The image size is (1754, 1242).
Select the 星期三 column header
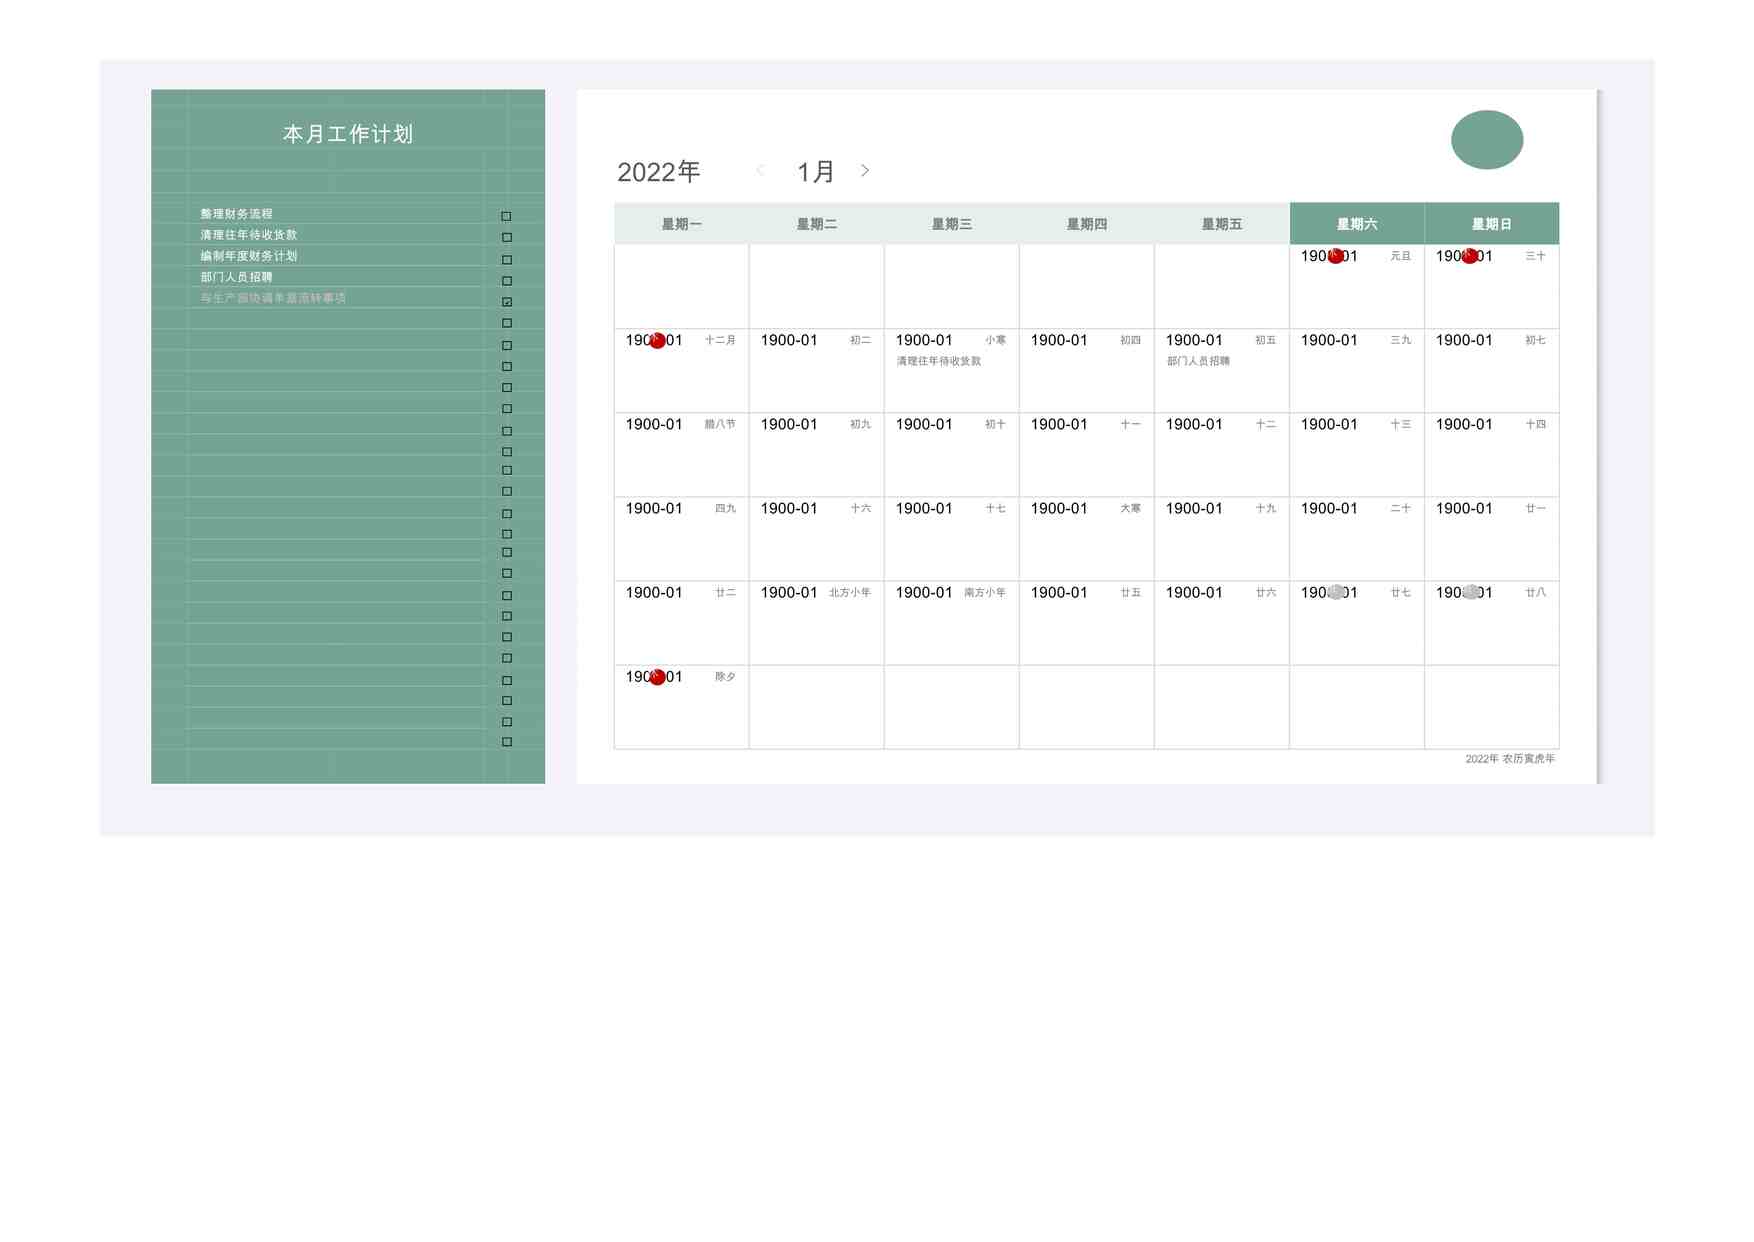point(951,224)
